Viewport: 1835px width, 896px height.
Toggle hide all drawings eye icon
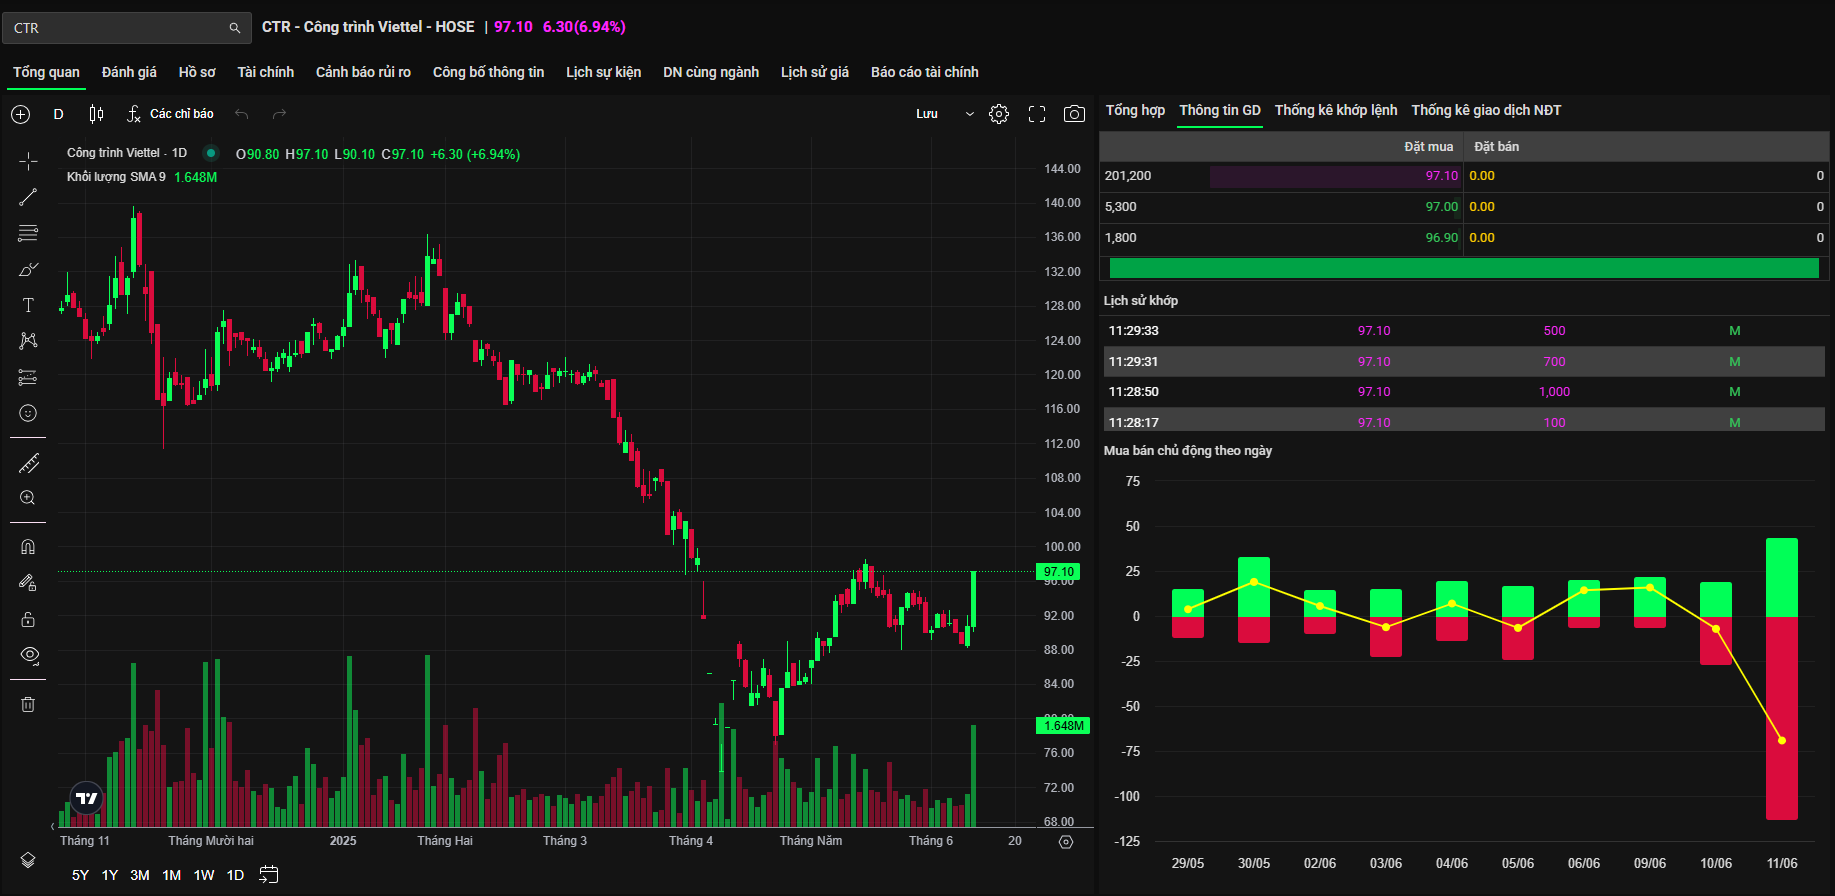(x=28, y=655)
